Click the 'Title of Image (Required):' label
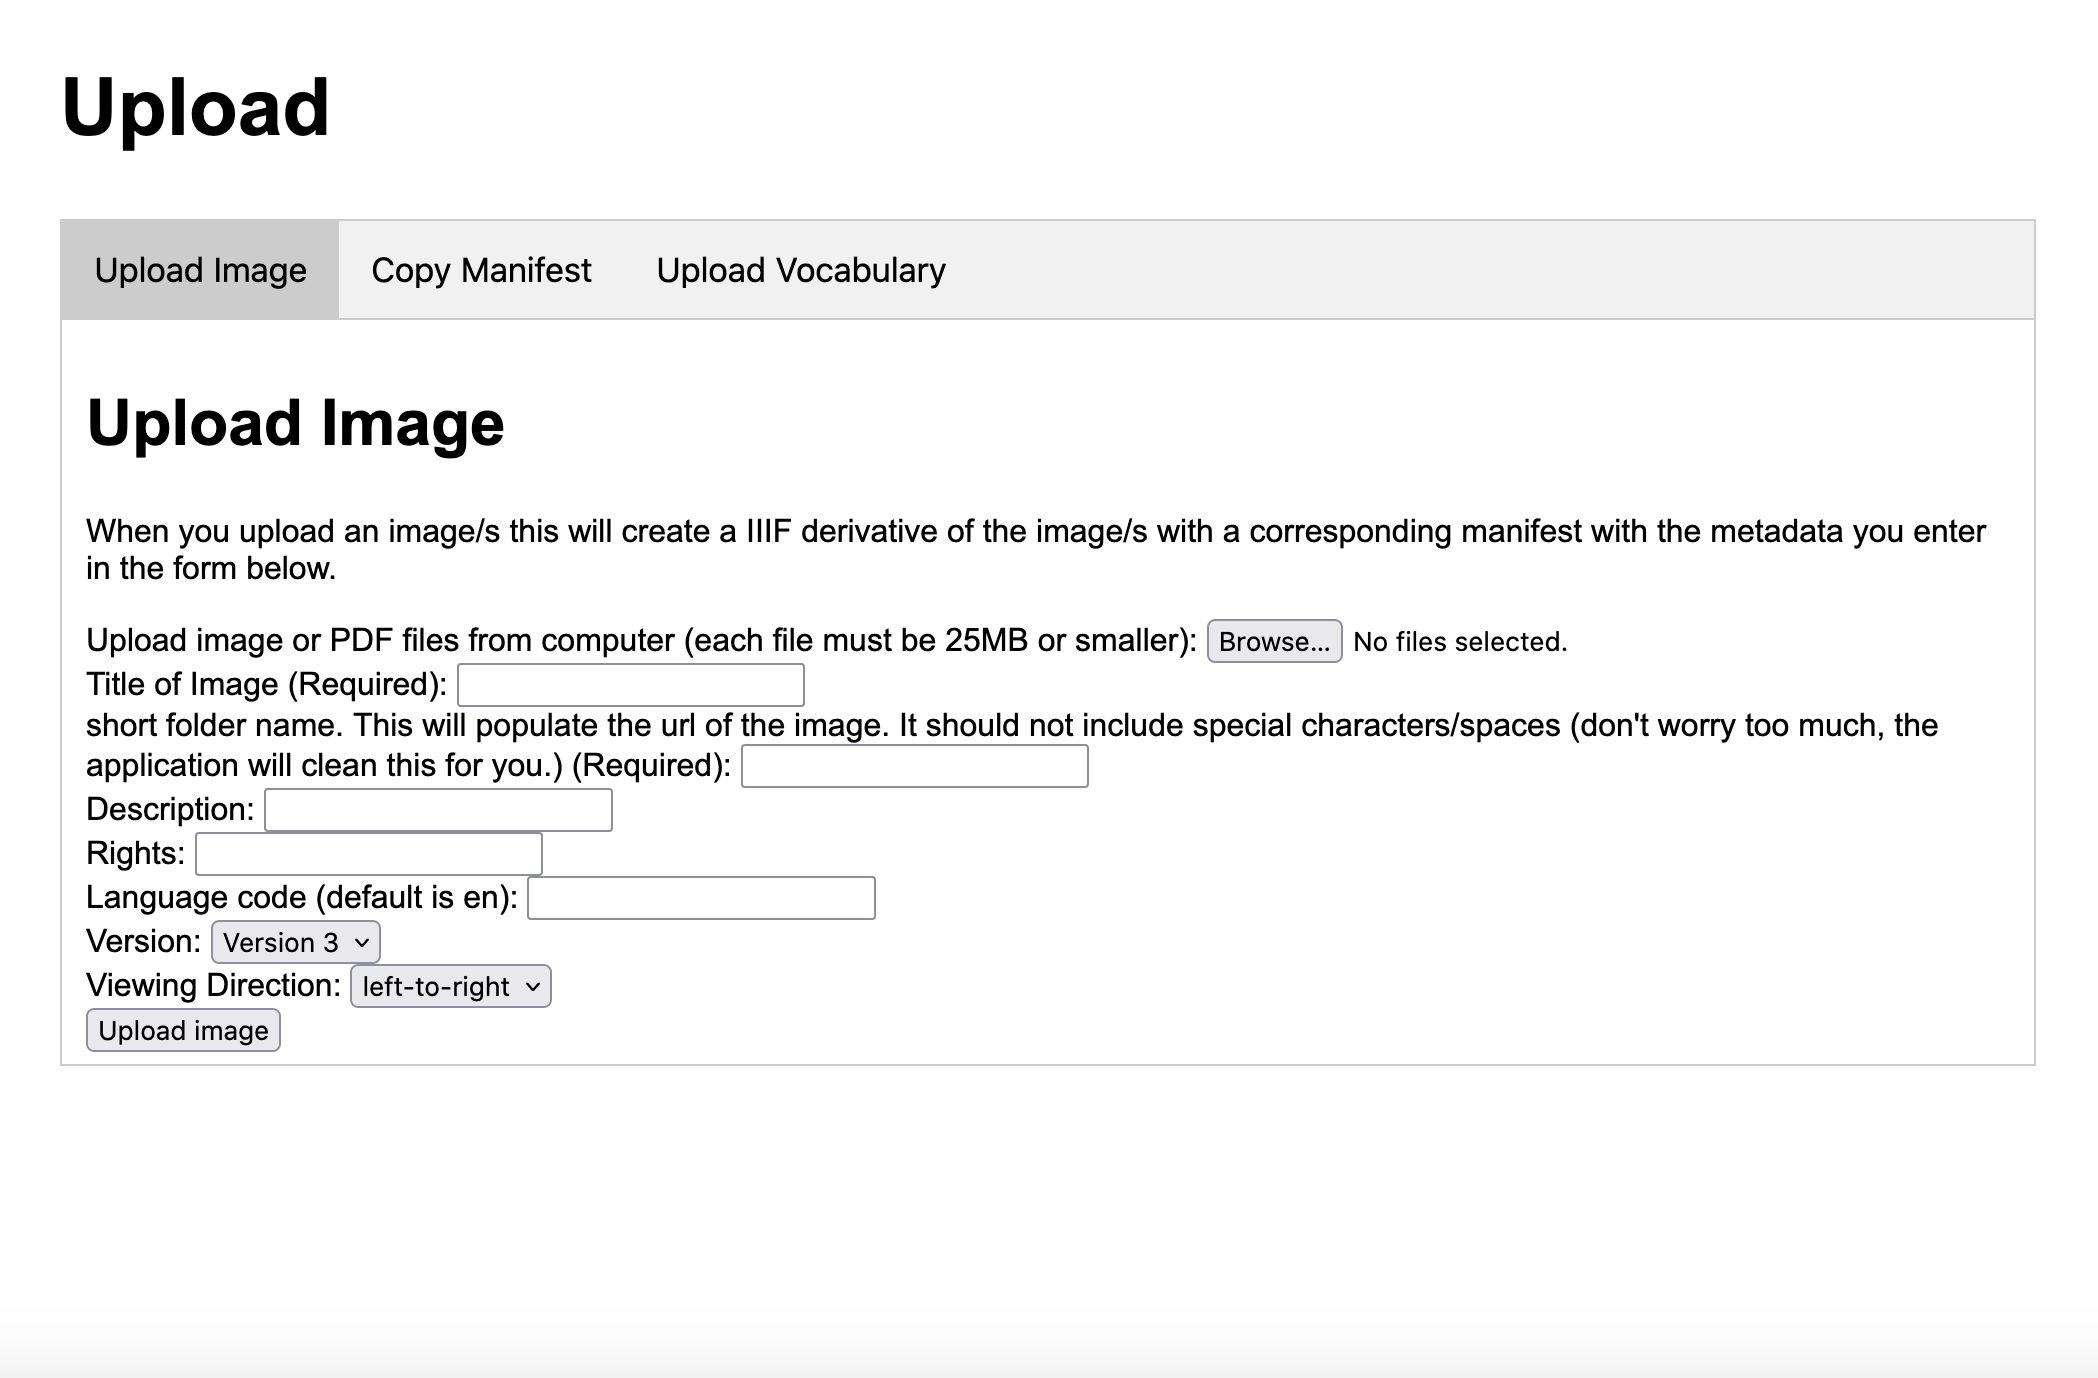The width and height of the screenshot is (2098, 1378). (x=266, y=684)
